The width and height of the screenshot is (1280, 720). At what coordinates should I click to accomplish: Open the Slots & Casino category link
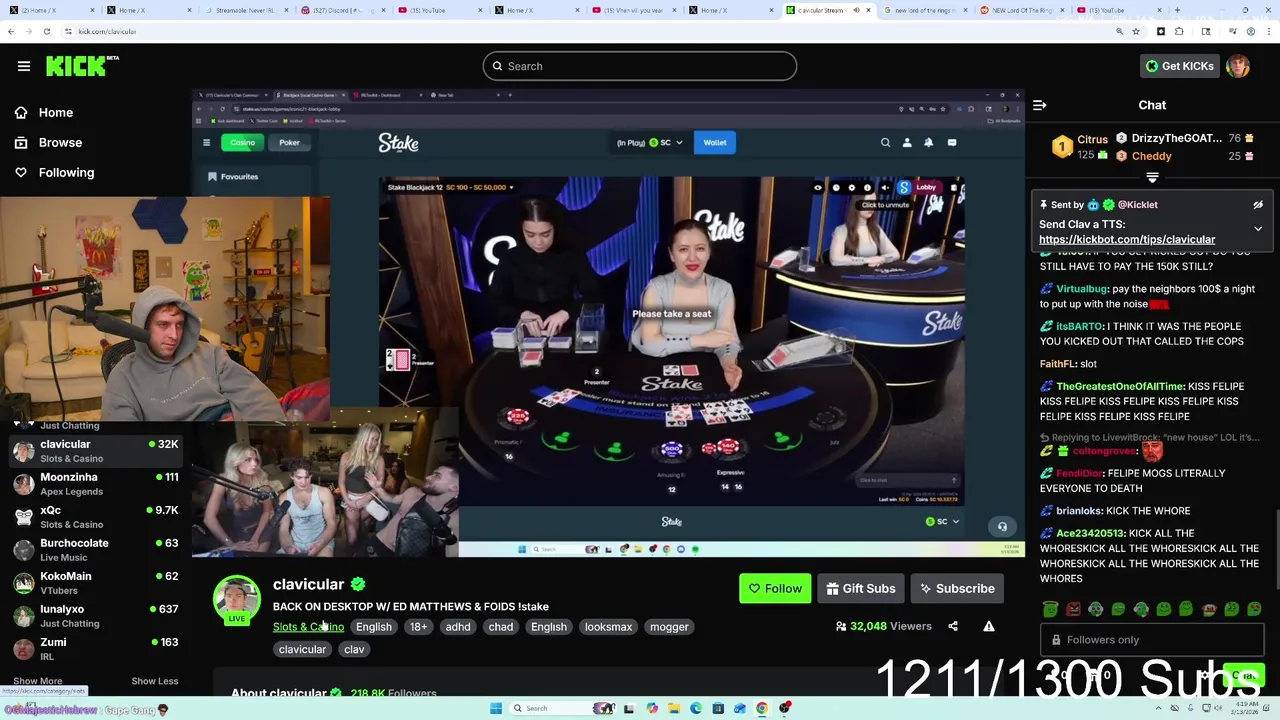point(308,627)
